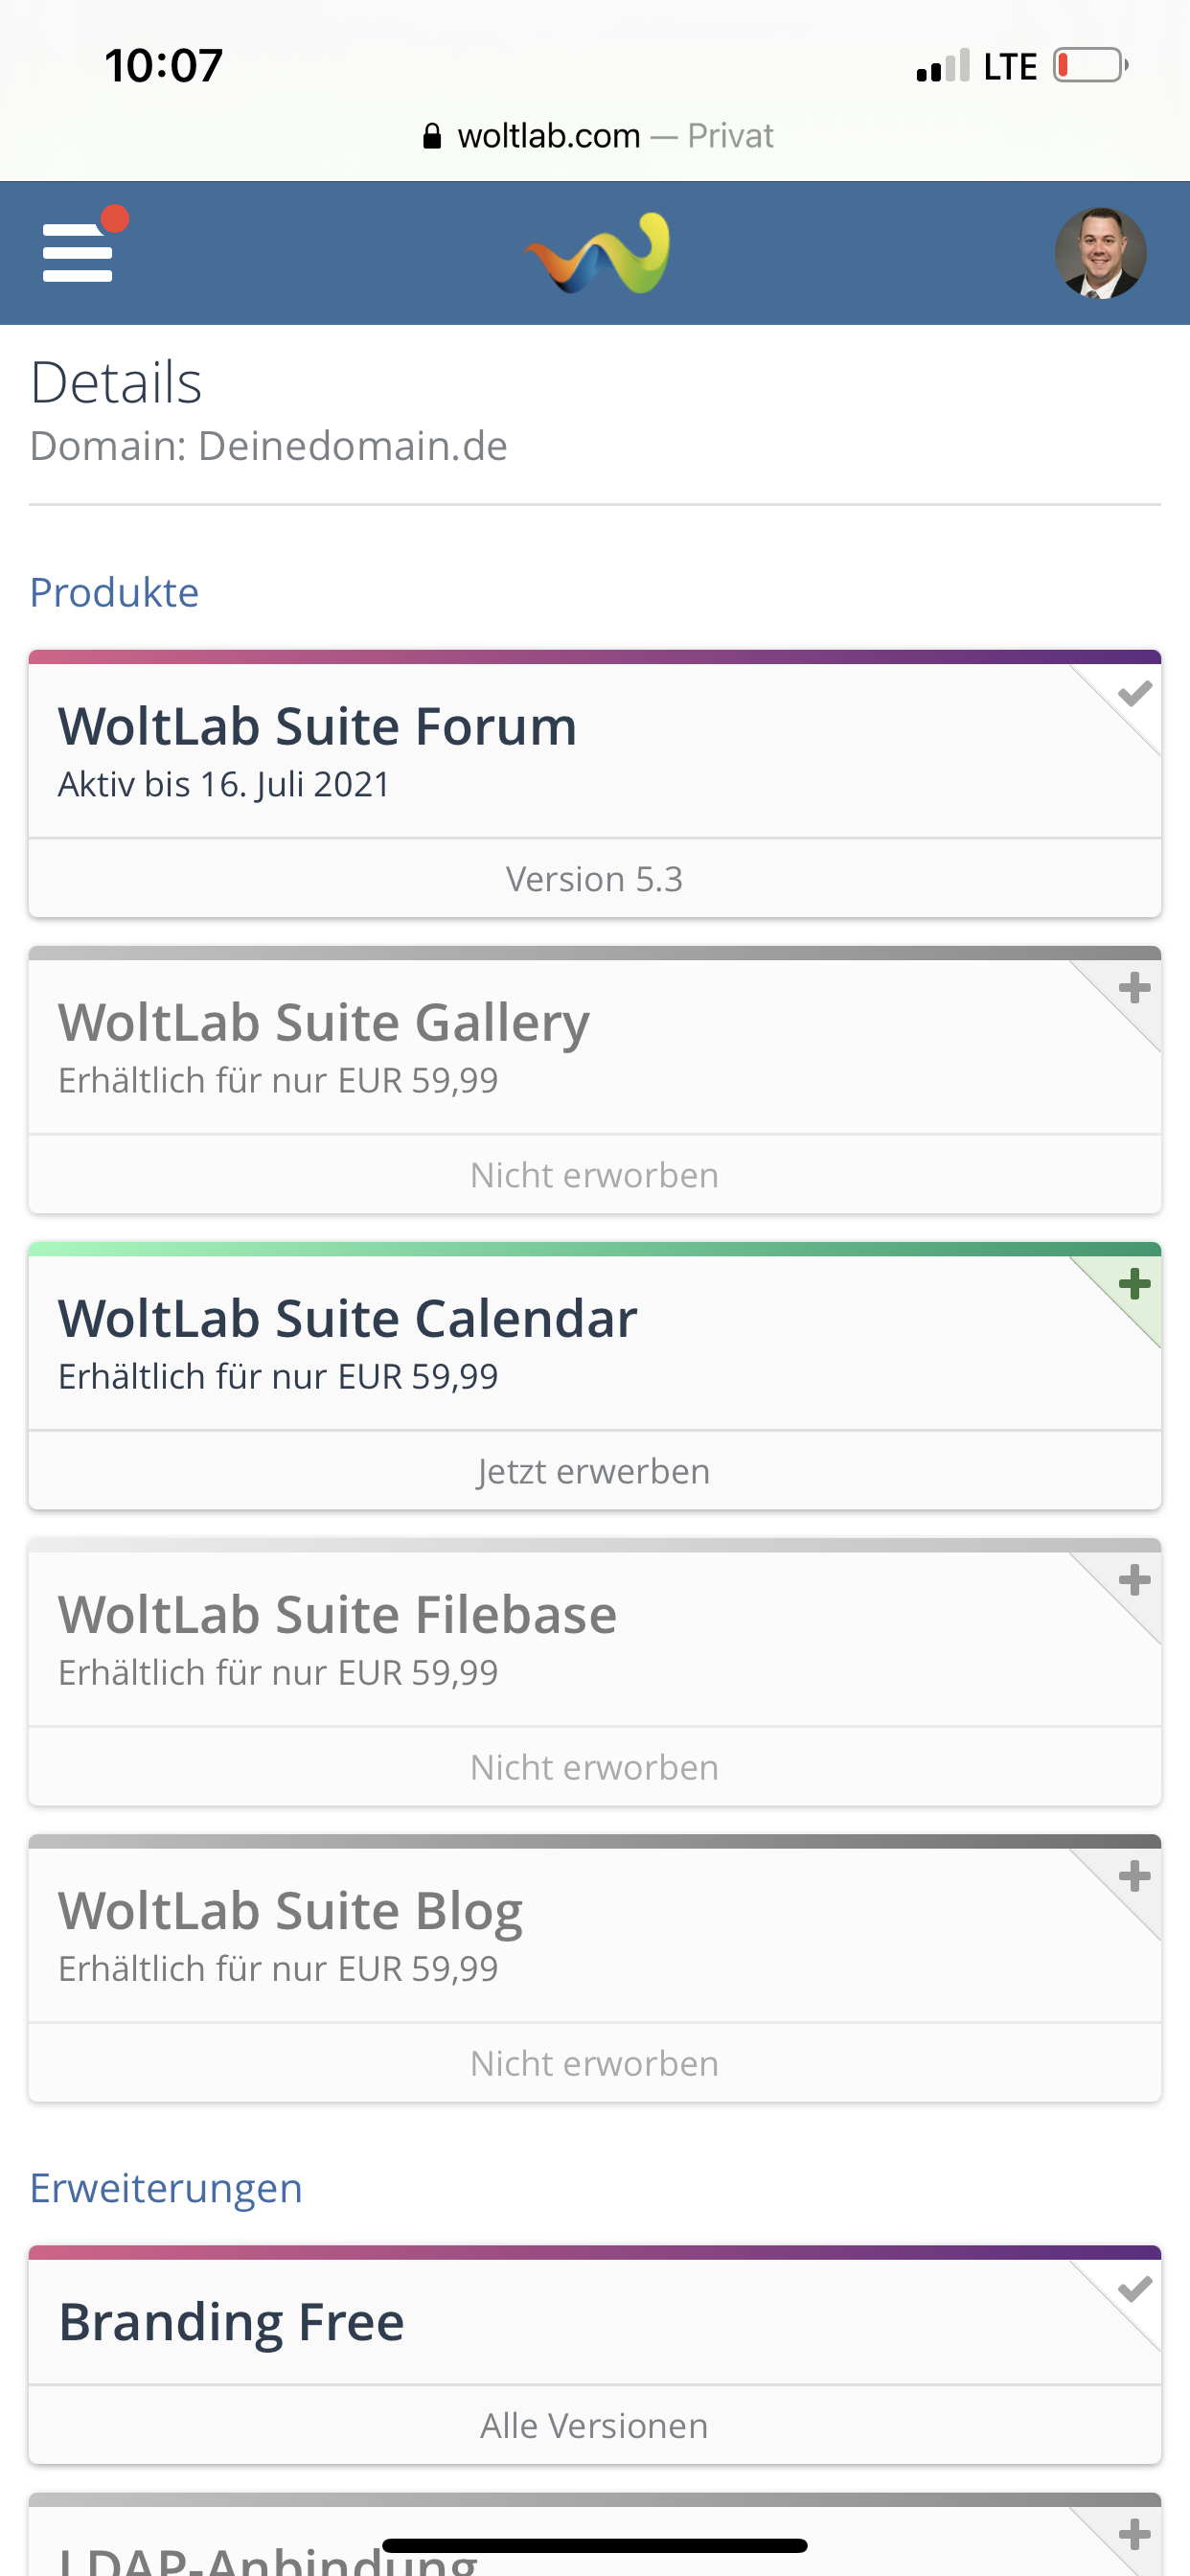Viewport: 1190px width, 2576px height.
Task: Tap "Nicht erworben" under Suite Blog
Action: (594, 2063)
